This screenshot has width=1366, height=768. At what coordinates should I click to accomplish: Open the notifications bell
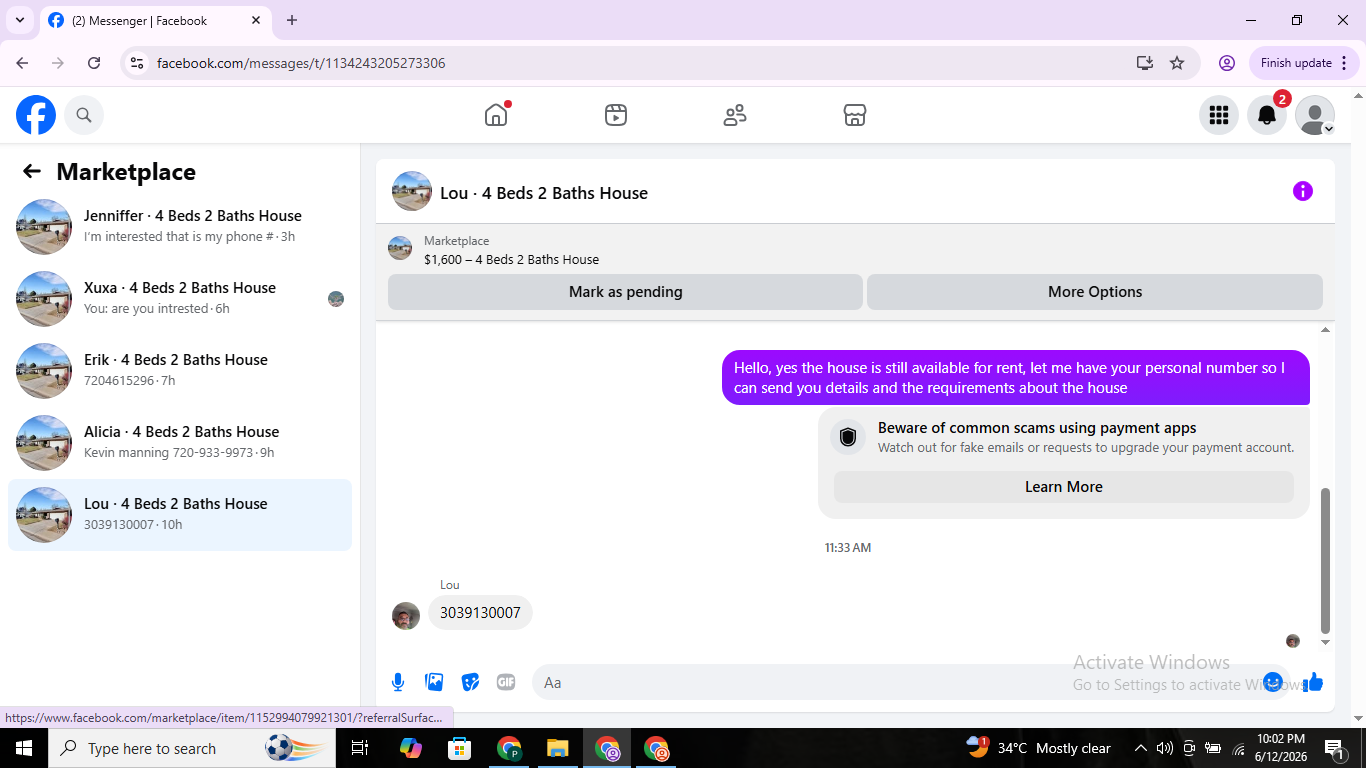click(x=1267, y=115)
